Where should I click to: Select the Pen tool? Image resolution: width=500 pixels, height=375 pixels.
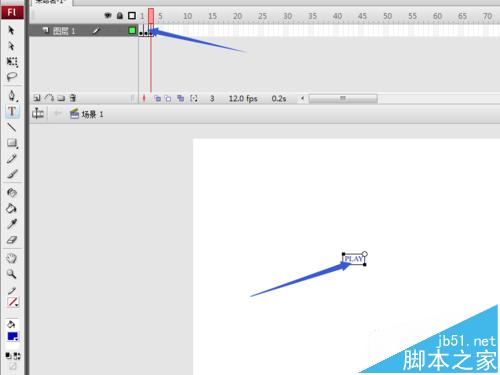(12, 96)
